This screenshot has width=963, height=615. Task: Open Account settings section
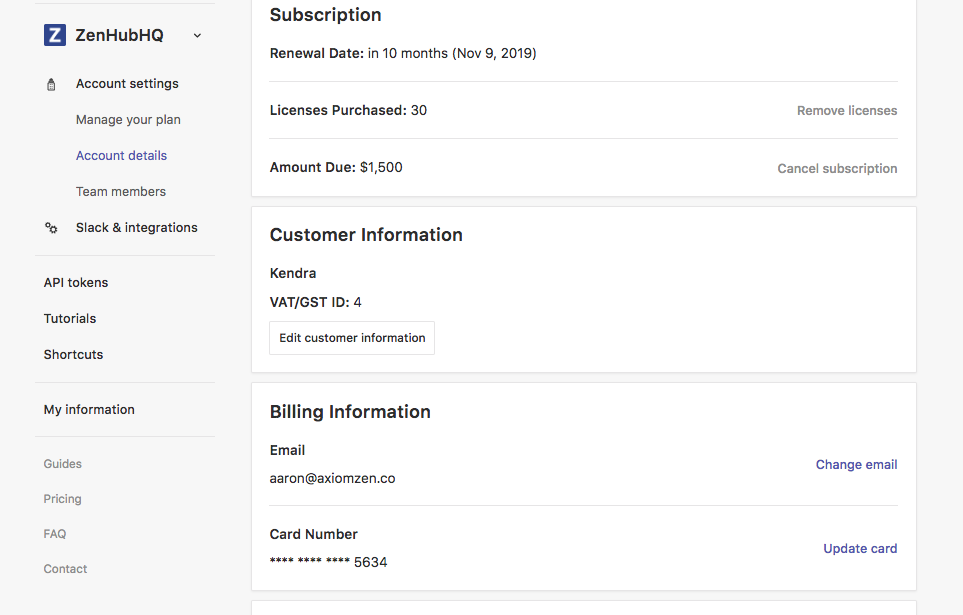tap(127, 84)
